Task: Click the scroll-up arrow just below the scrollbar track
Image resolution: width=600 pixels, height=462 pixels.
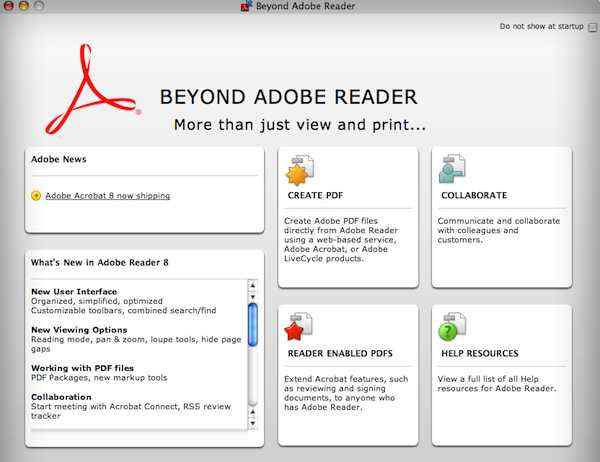Action: 253,412
